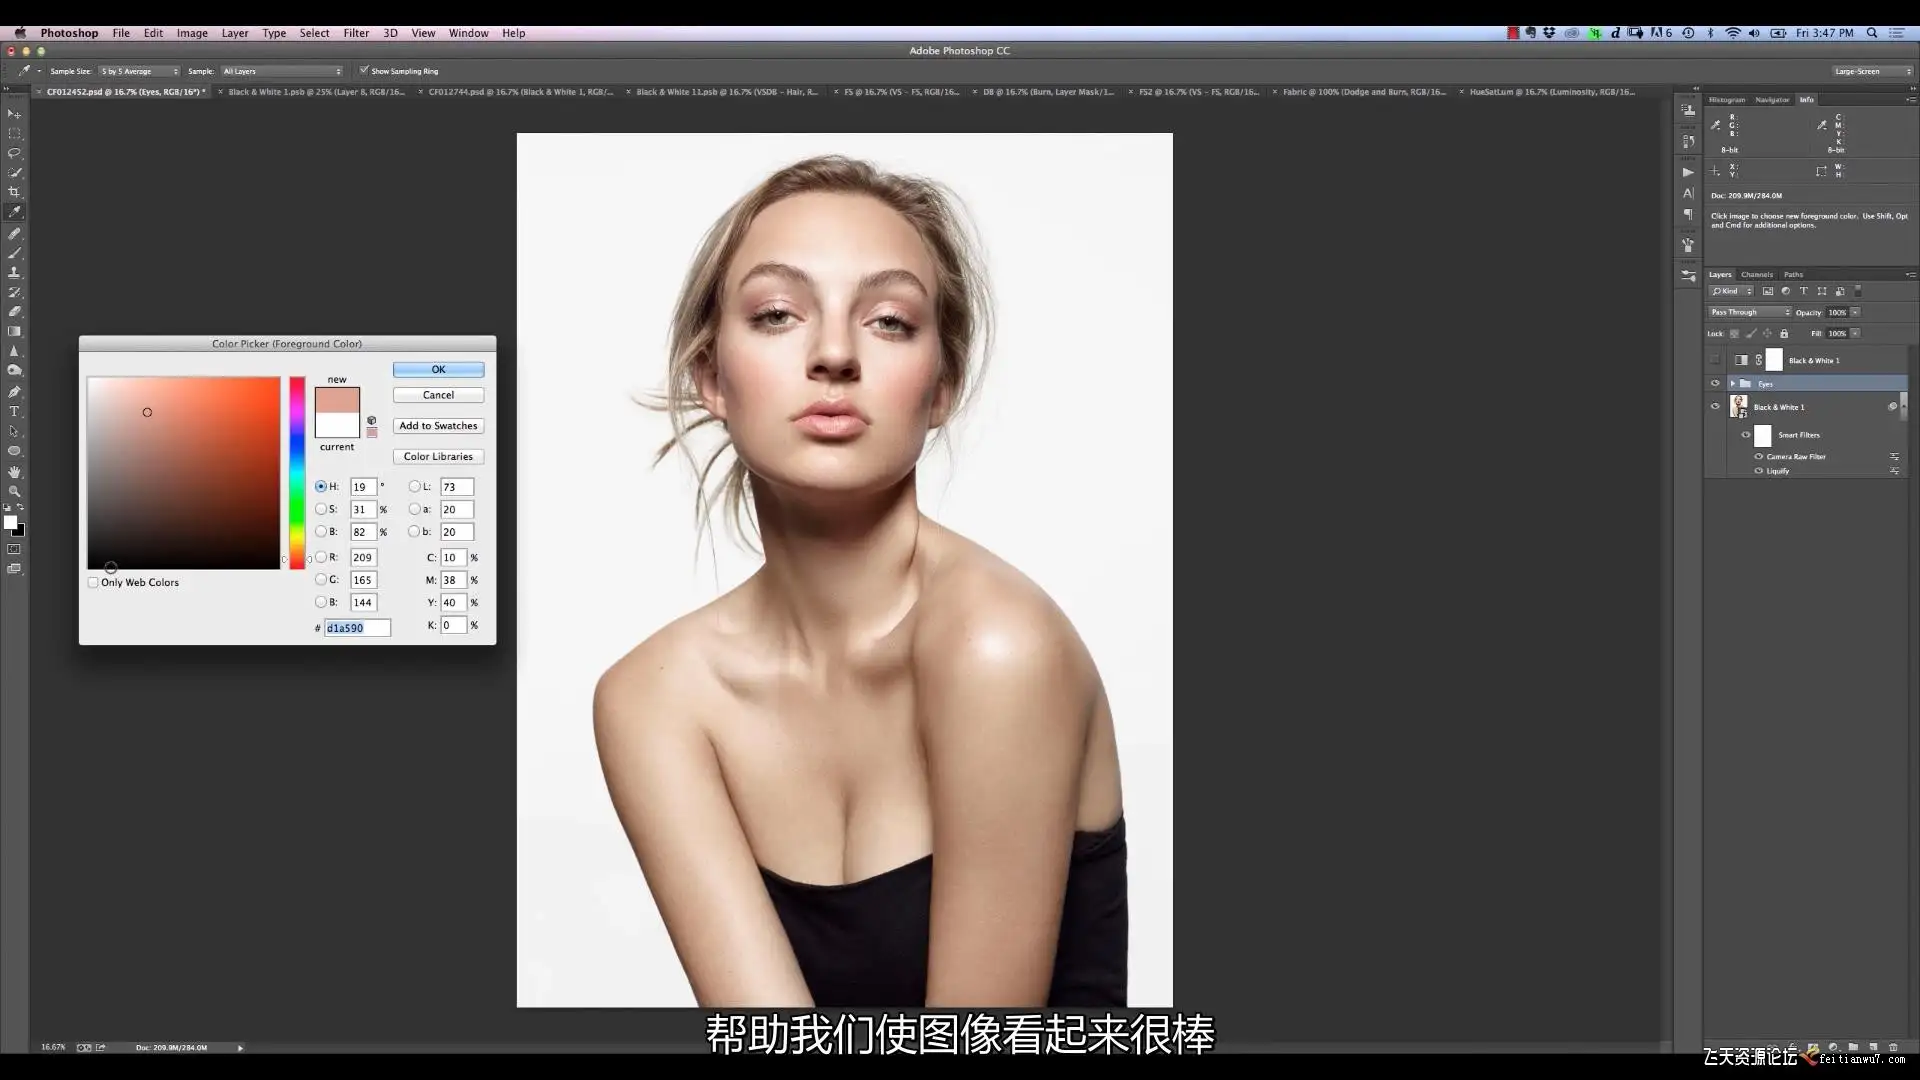Enable Only Web Colors checkbox
The image size is (1920, 1080).
[x=93, y=582]
